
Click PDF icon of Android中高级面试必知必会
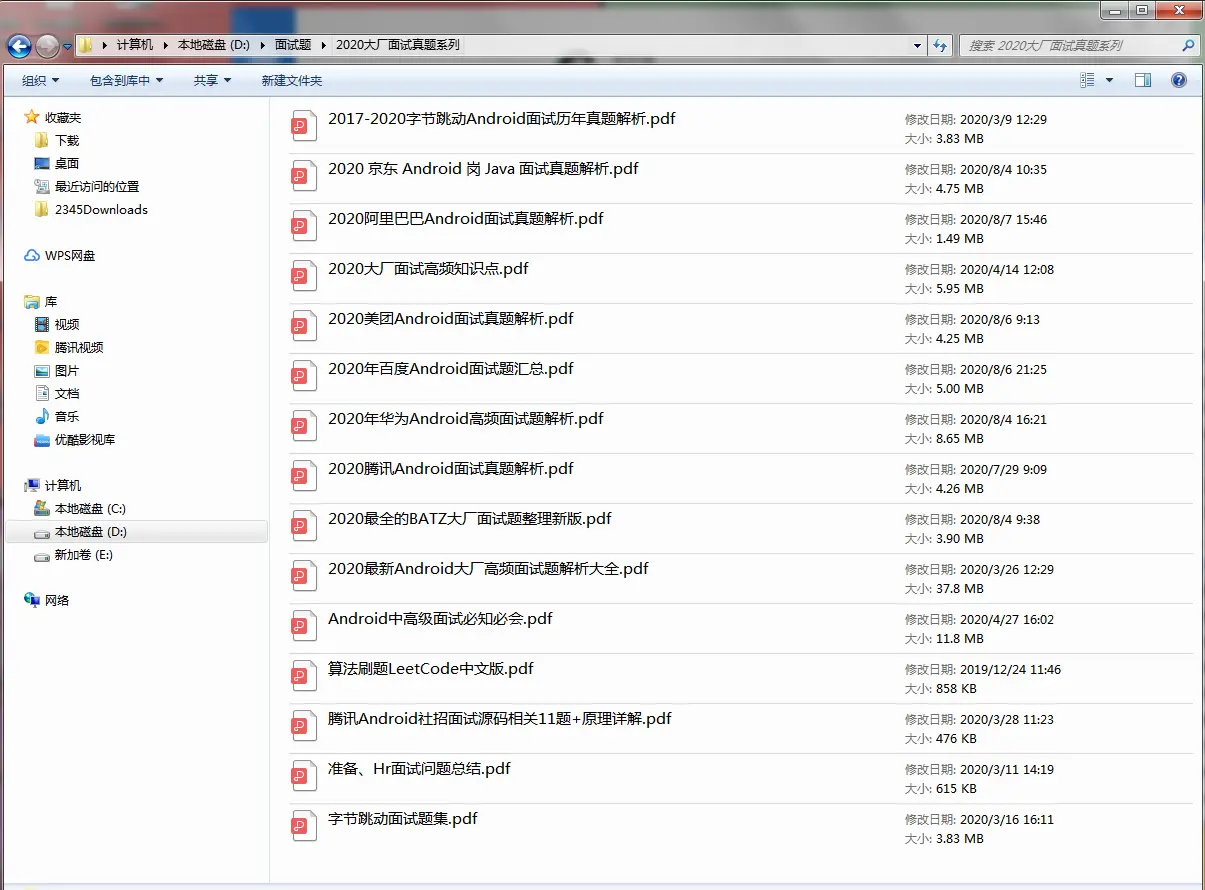[x=303, y=626]
